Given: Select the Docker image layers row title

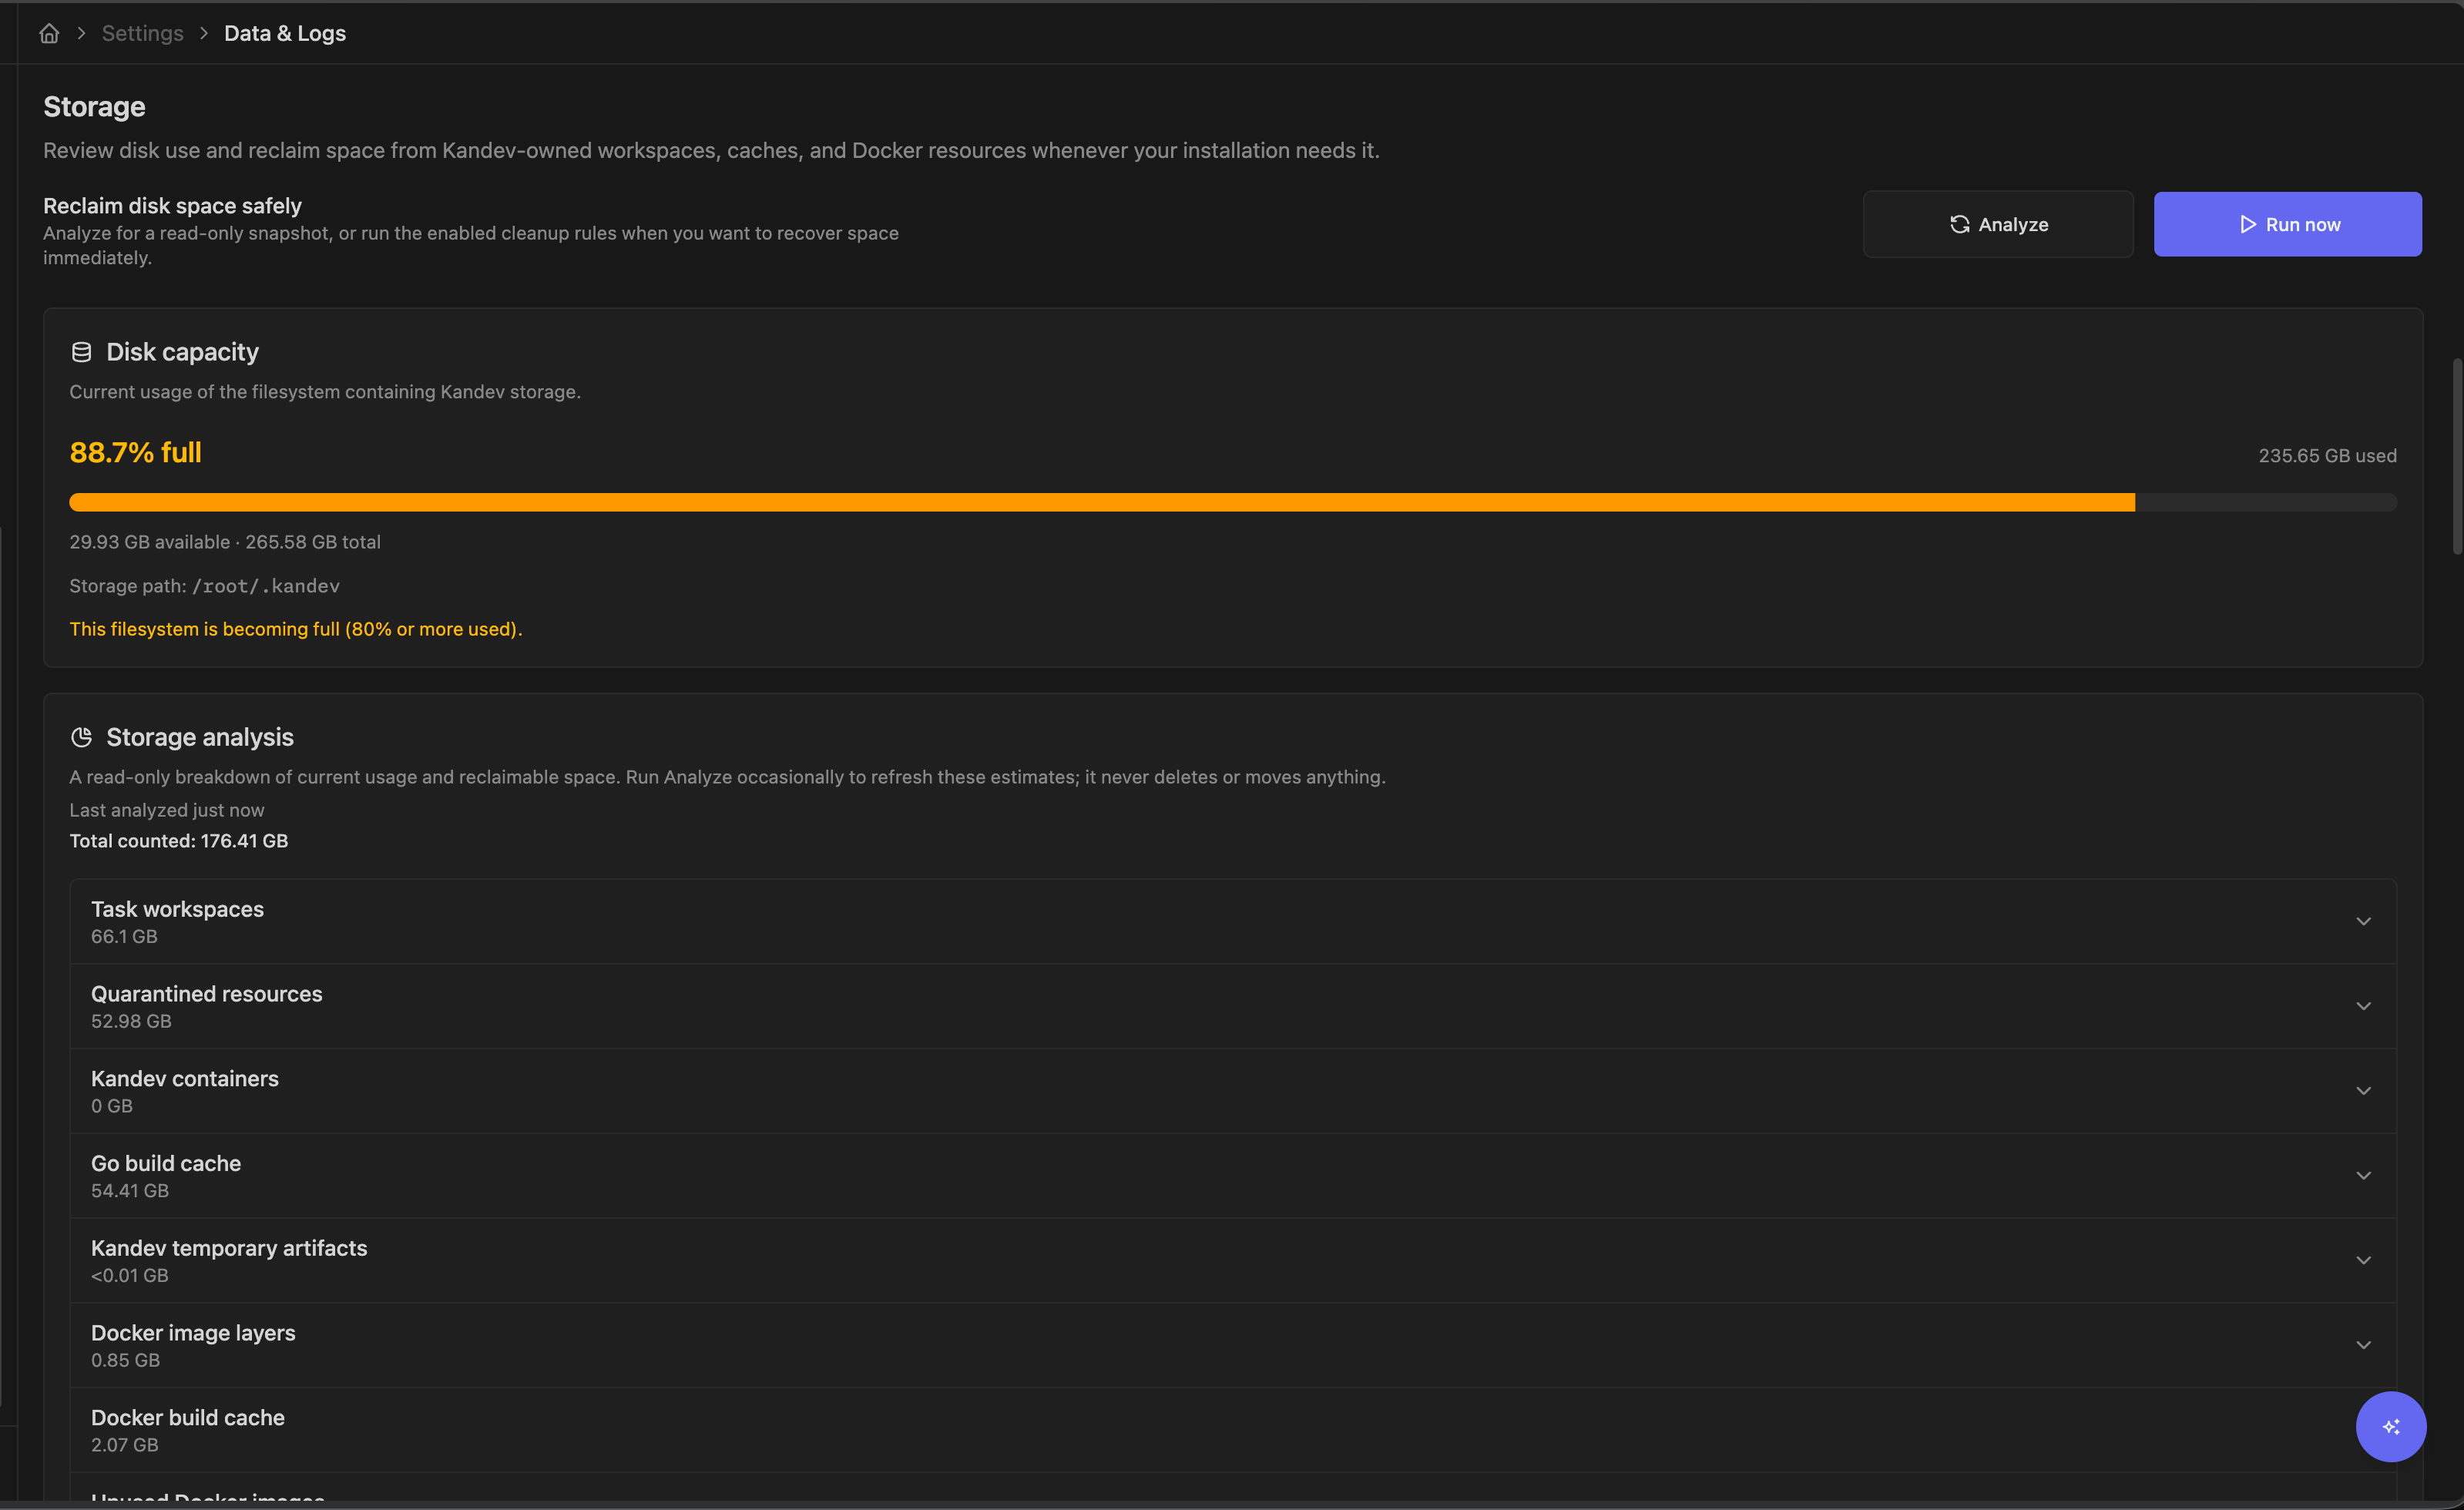Looking at the screenshot, I should point(193,1332).
